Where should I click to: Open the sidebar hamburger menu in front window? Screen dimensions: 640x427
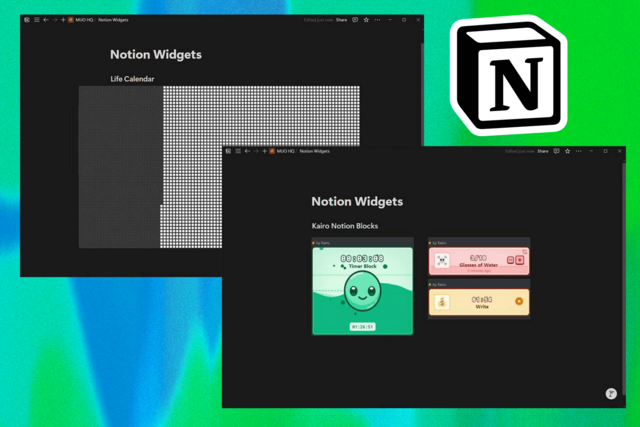(x=238, y=151)
